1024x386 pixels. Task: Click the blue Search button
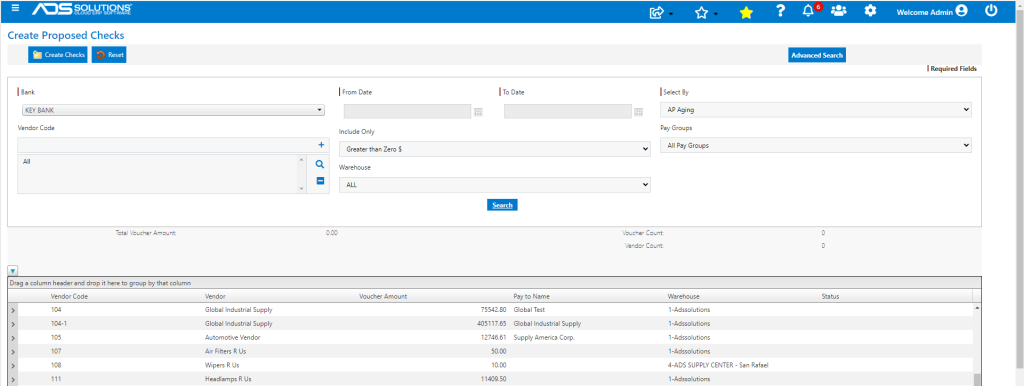502,205
